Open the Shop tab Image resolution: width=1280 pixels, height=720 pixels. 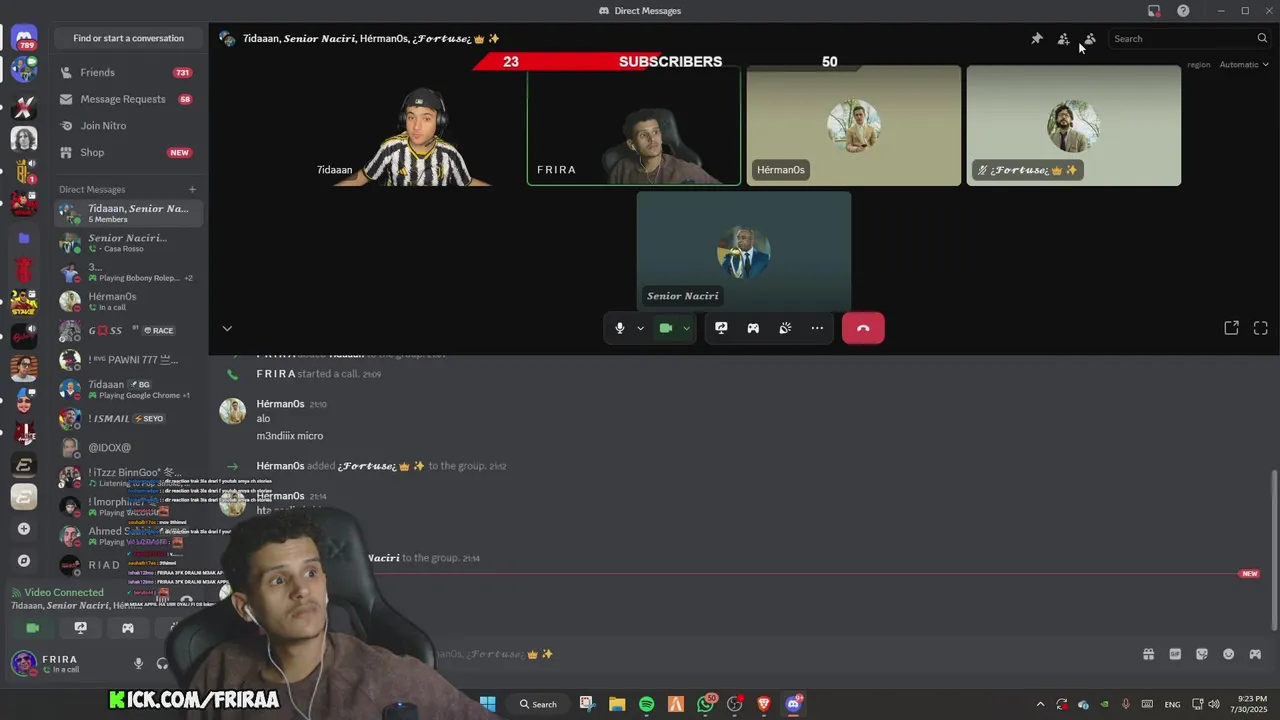[x=128, y=152]
